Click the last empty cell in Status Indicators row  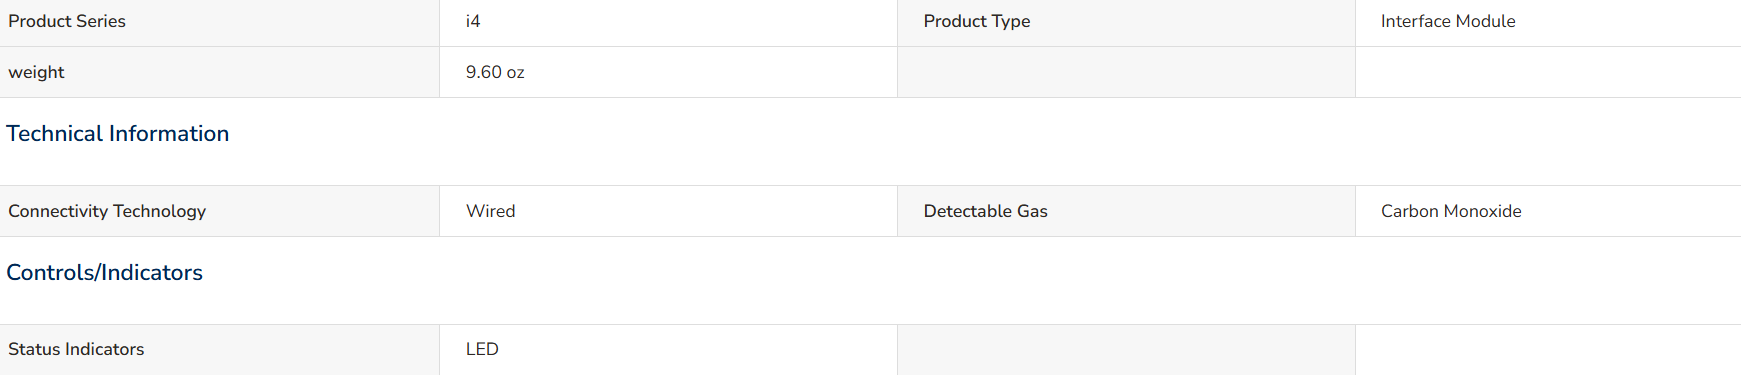tap(1548, 350)
